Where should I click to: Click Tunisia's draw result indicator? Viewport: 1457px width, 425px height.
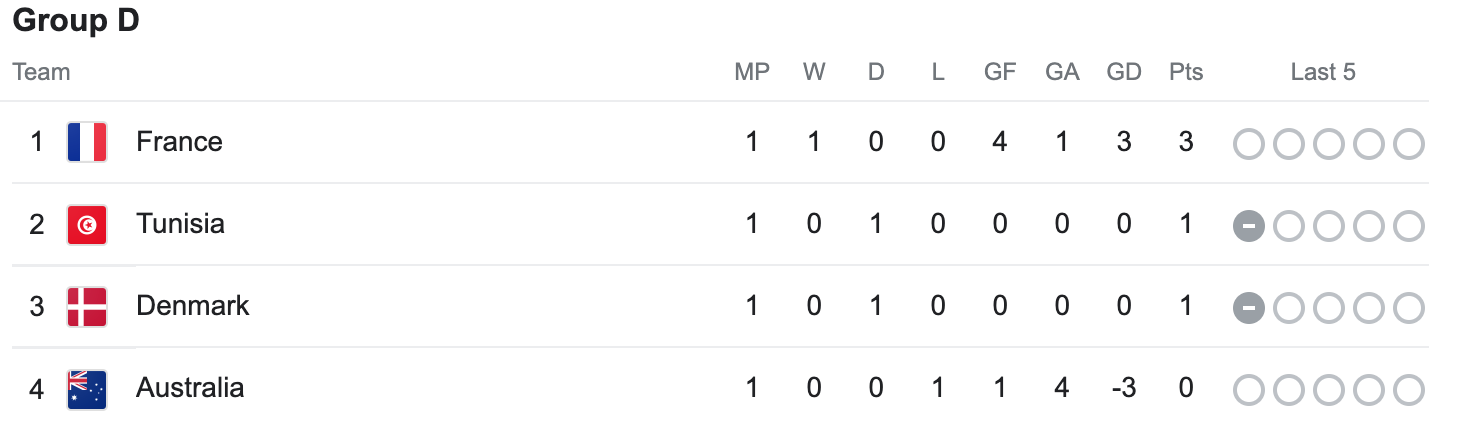tap(1249, 226)
